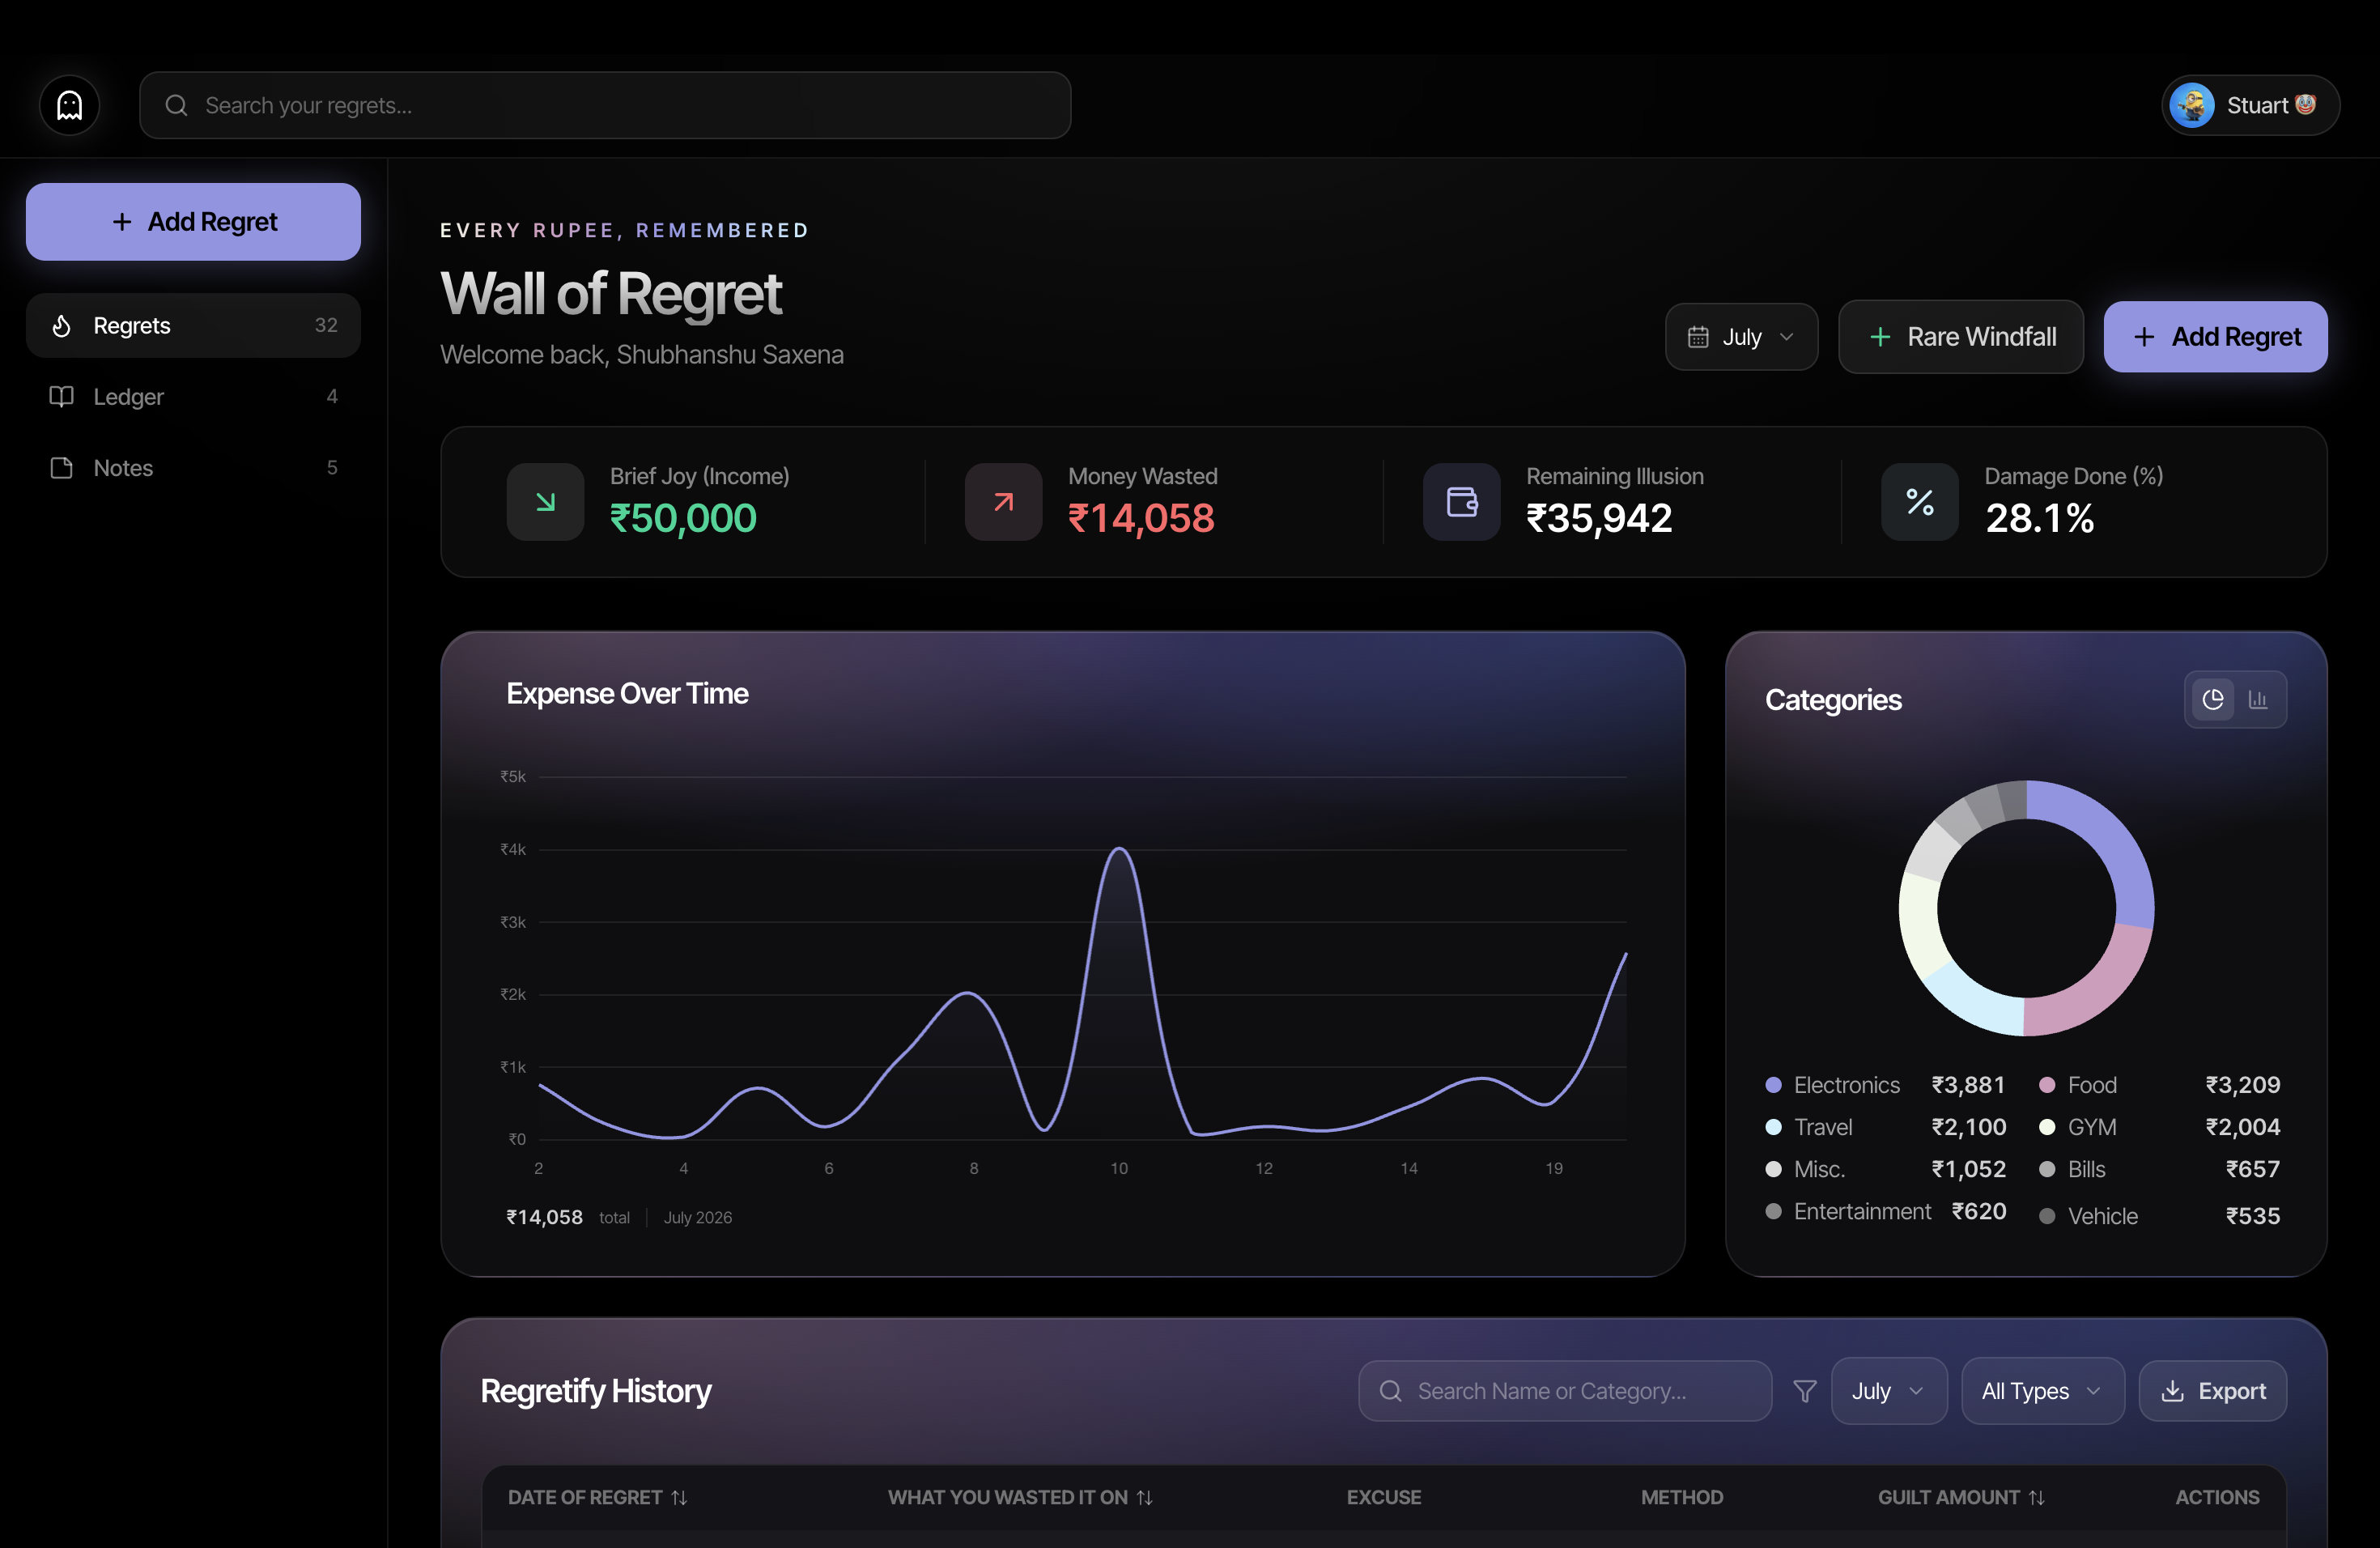Click the Food legend color dot
Viewport: 2380px width, 1548px height.
(2046, 1085)
